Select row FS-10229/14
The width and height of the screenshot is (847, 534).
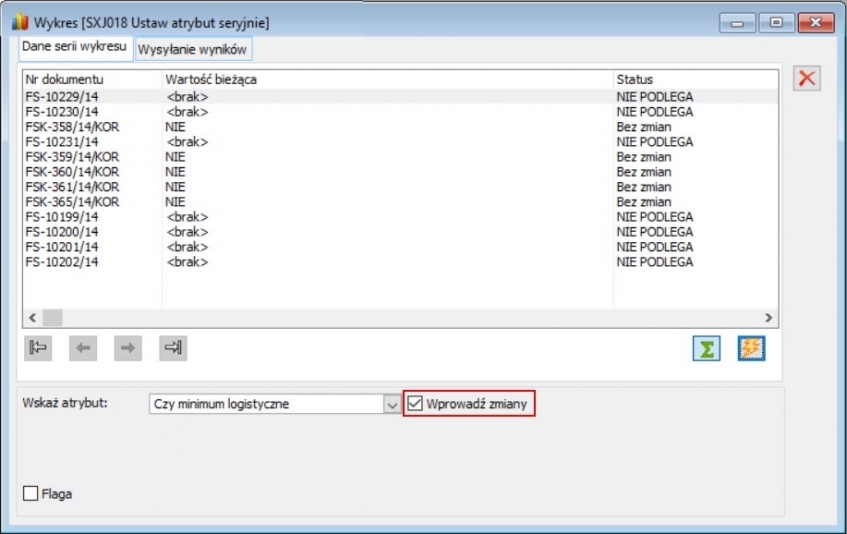400,97
